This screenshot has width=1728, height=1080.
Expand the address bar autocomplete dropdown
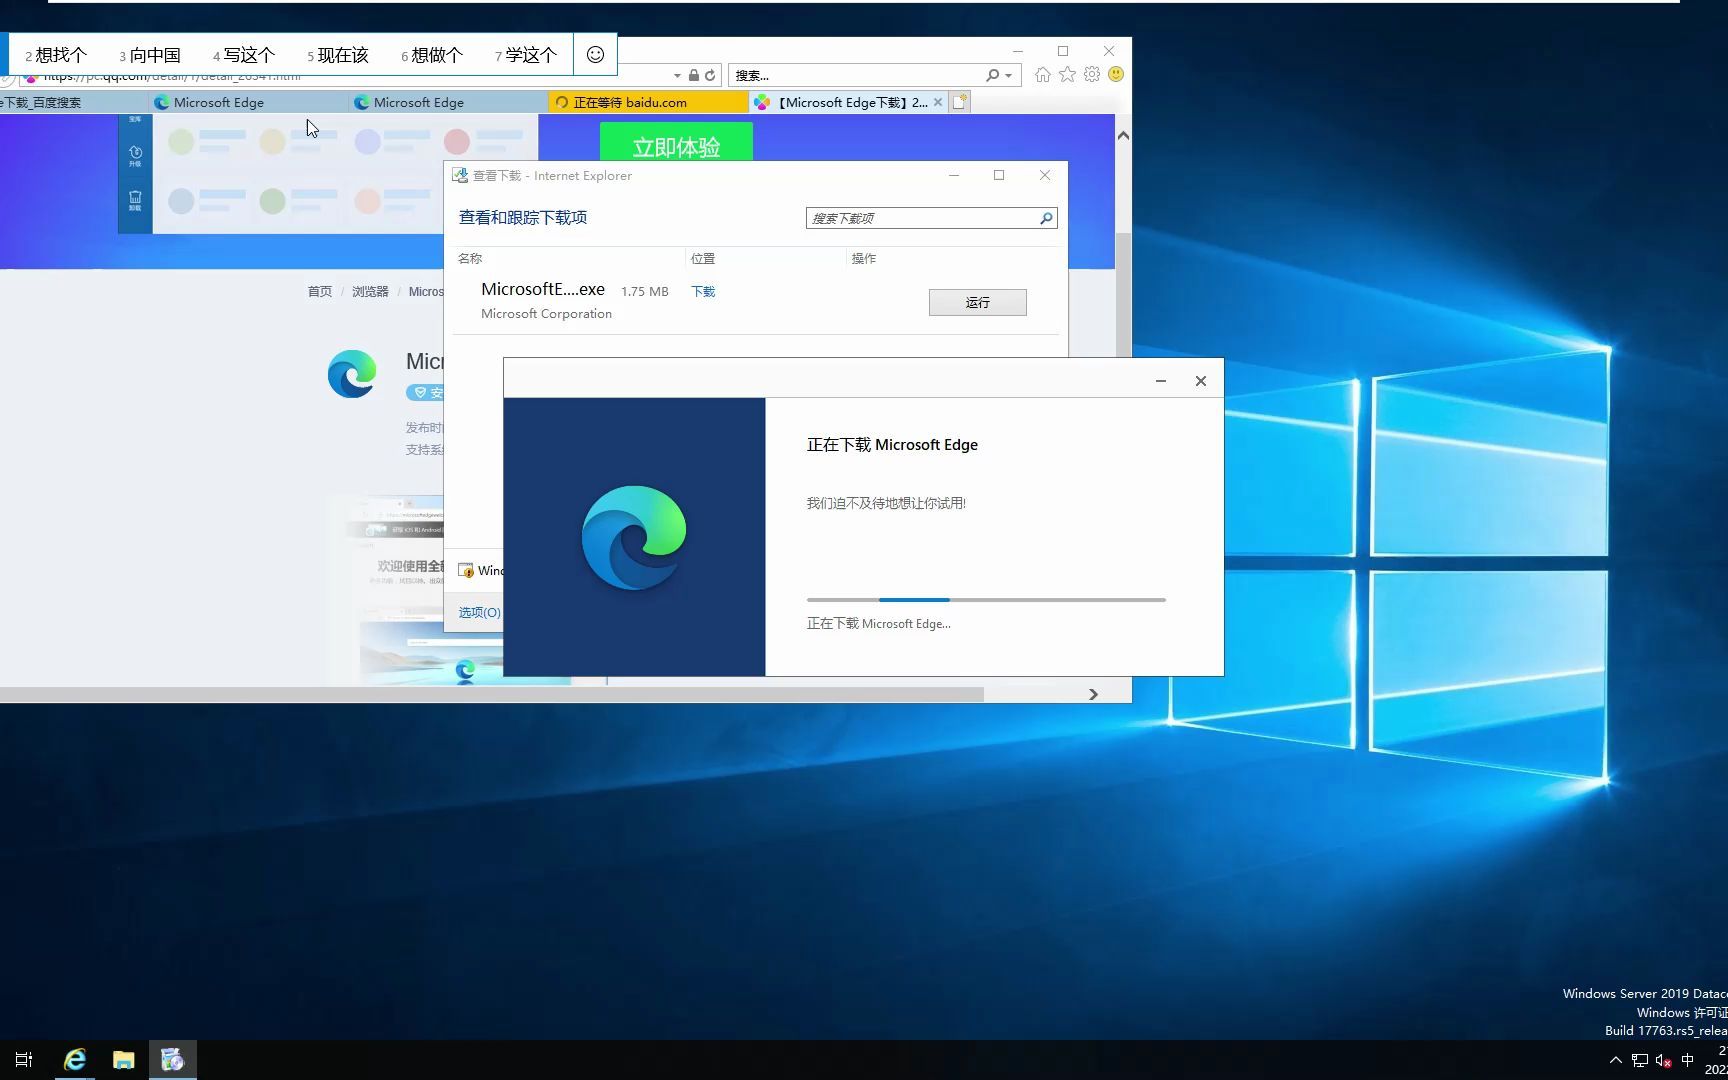coord(677,76)
